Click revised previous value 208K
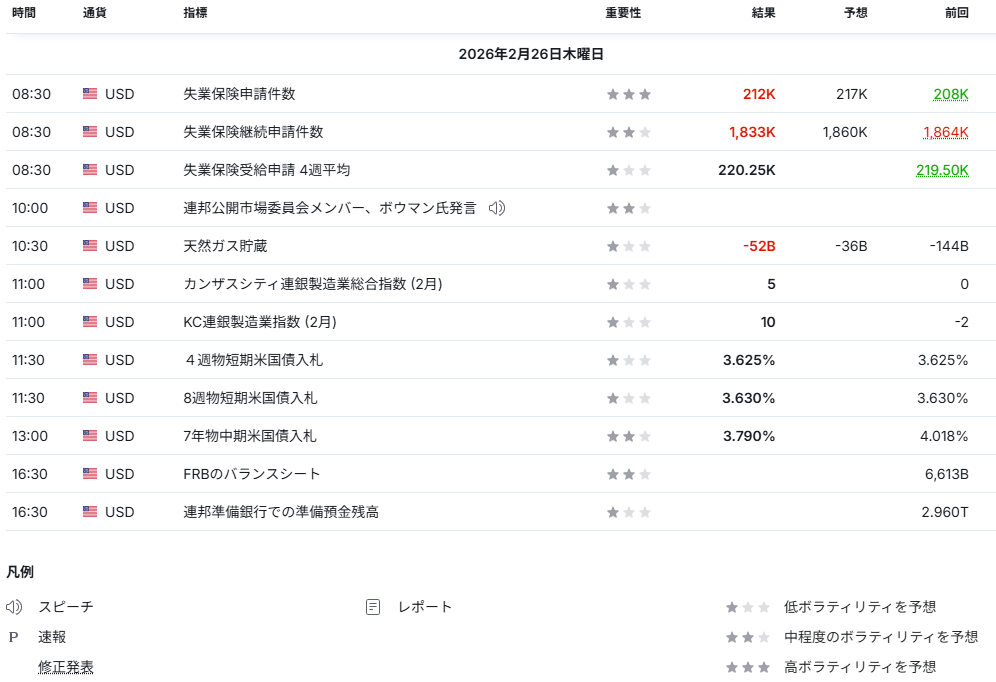The width and height of the screenshot is (996, 682). [950, 94]
